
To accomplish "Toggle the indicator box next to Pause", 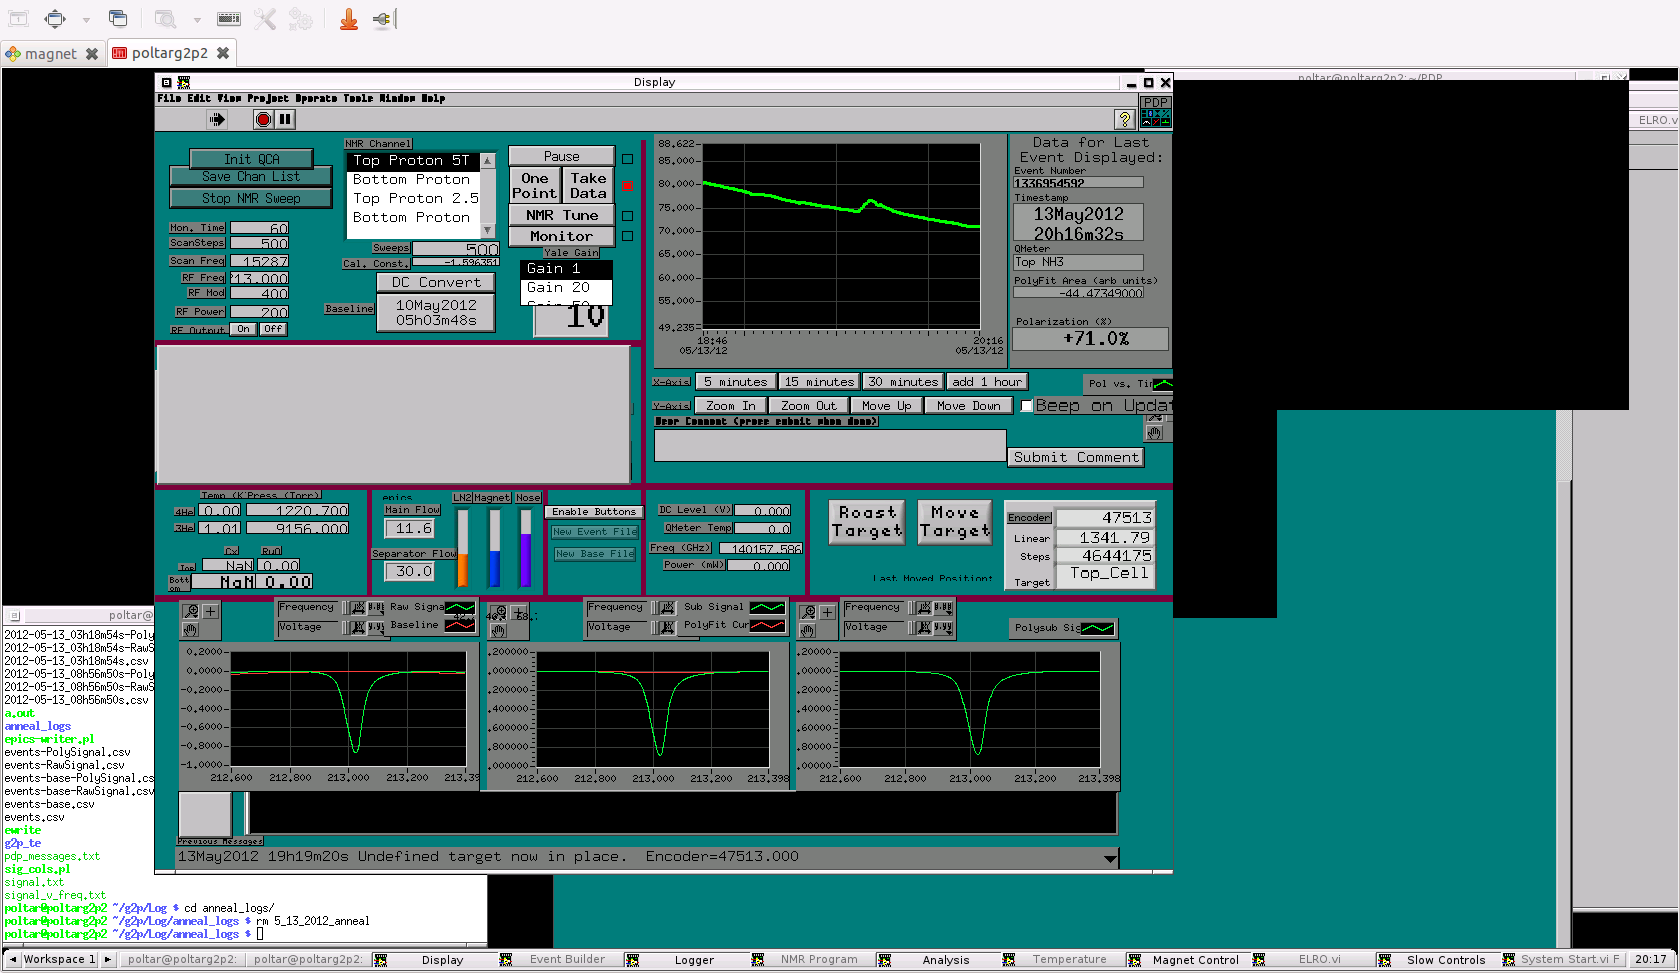I will tap(628, 159).
